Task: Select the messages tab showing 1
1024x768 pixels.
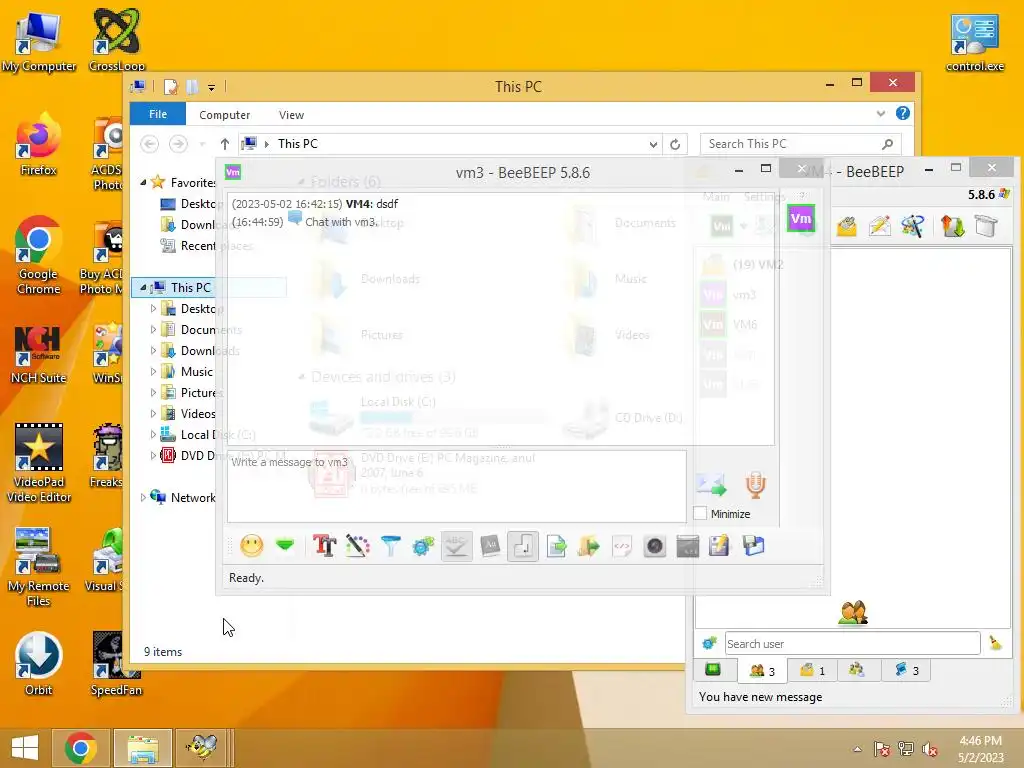Action: point(812,670)
